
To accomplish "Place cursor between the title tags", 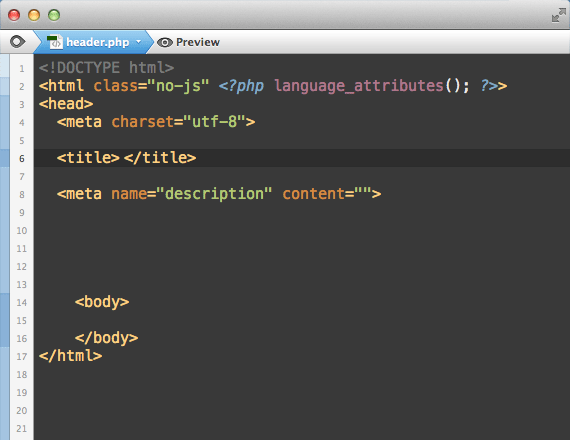I will point(122,158).
